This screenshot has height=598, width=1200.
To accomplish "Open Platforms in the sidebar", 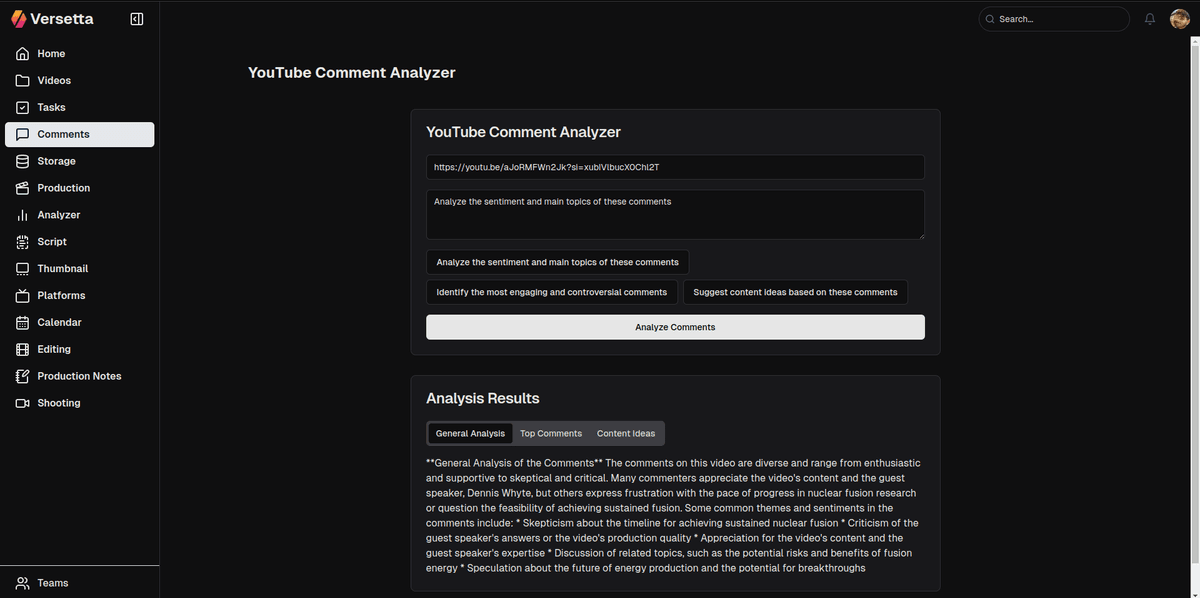I will tap(79, 296).
